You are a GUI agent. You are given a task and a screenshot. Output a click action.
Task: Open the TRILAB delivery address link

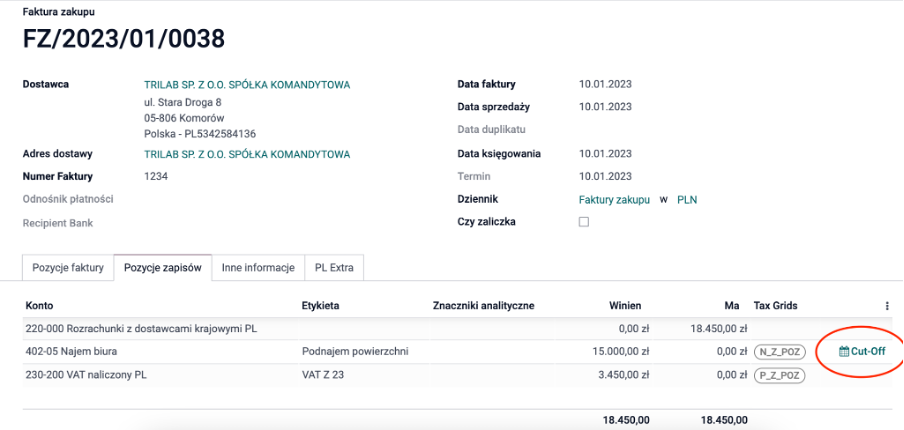click(x=247, y=154)
